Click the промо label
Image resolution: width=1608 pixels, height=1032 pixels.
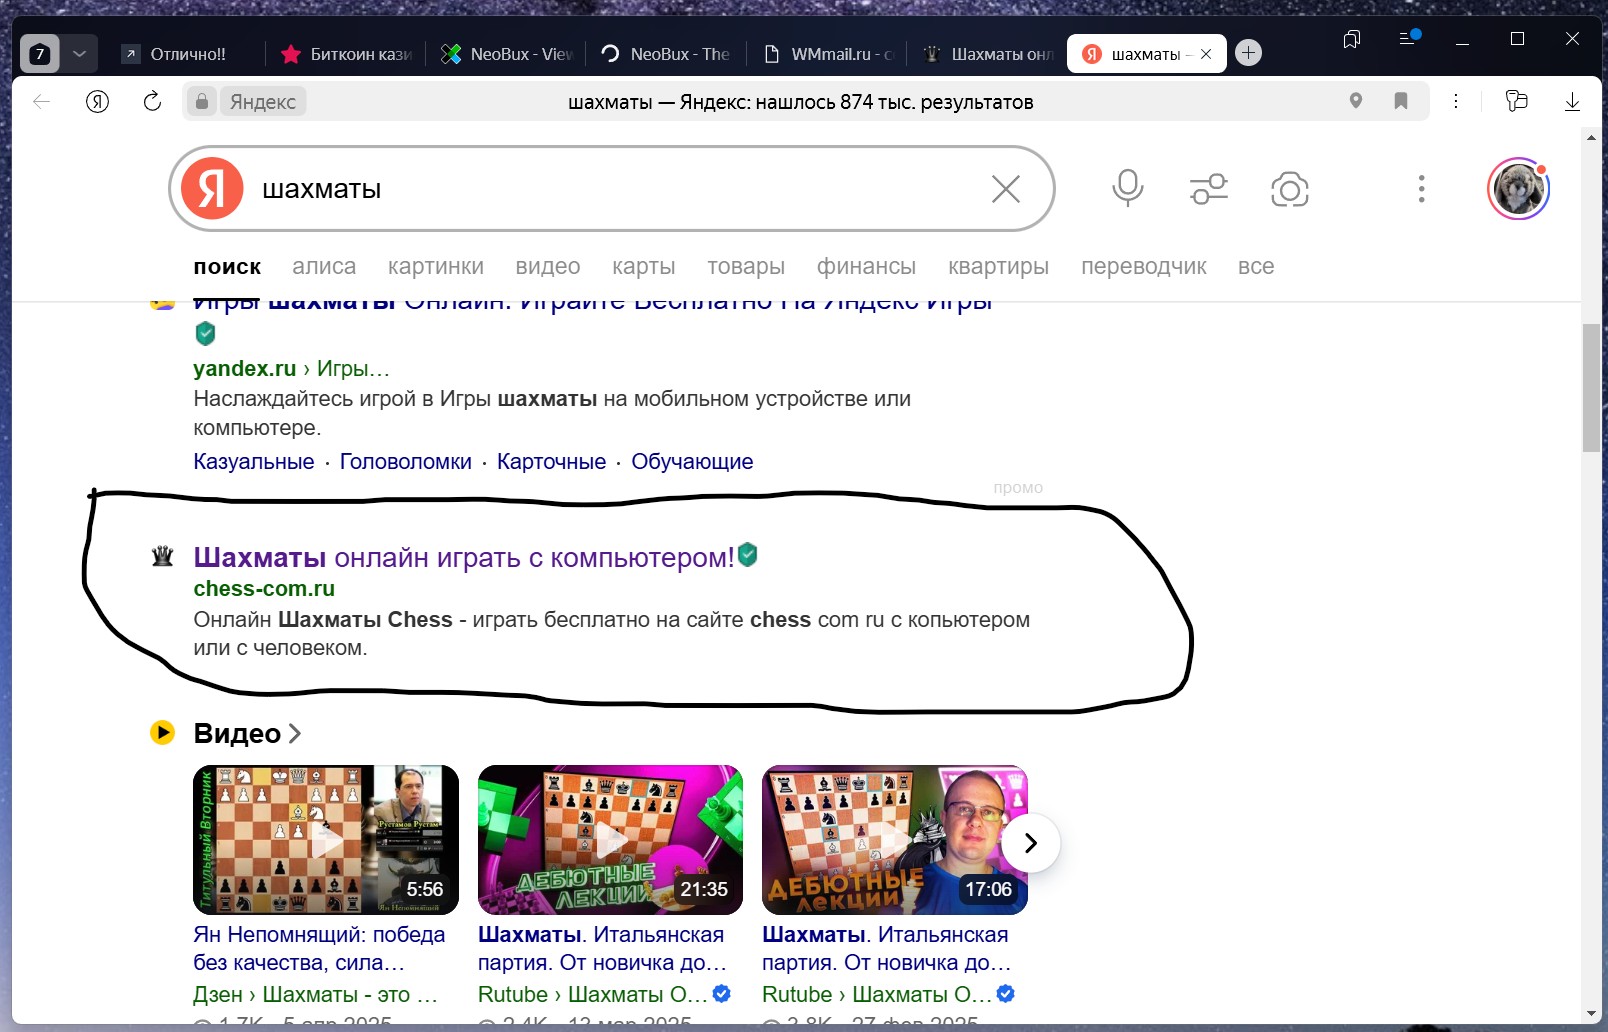coord(1018,488)
